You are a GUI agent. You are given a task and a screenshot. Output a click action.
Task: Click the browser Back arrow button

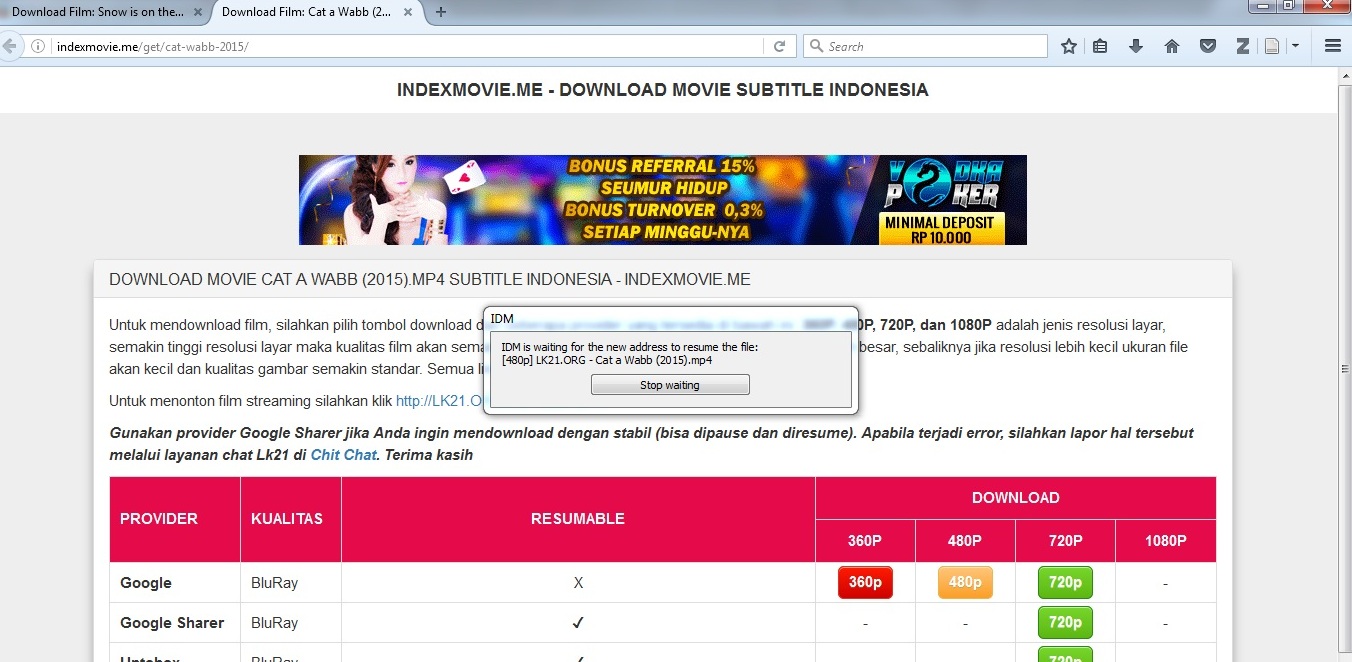[x=8, y=46]
